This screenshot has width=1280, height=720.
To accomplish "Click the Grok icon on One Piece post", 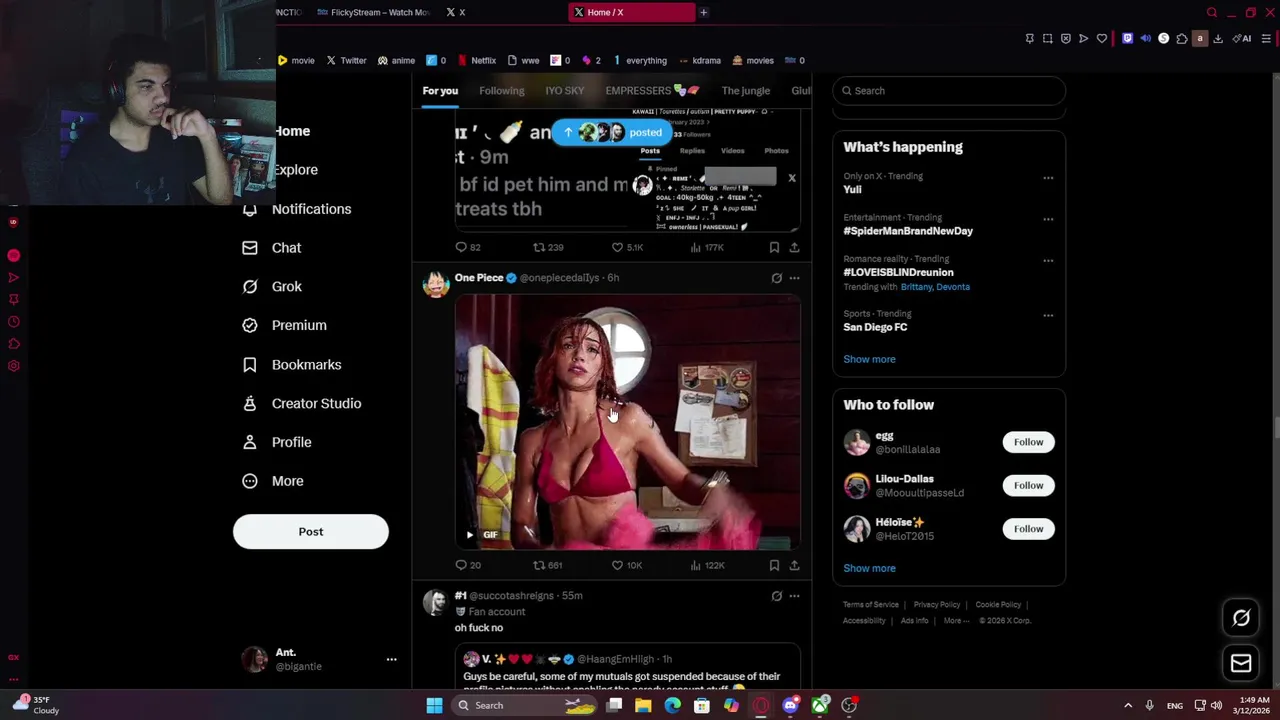I will (x=776, y=278).
